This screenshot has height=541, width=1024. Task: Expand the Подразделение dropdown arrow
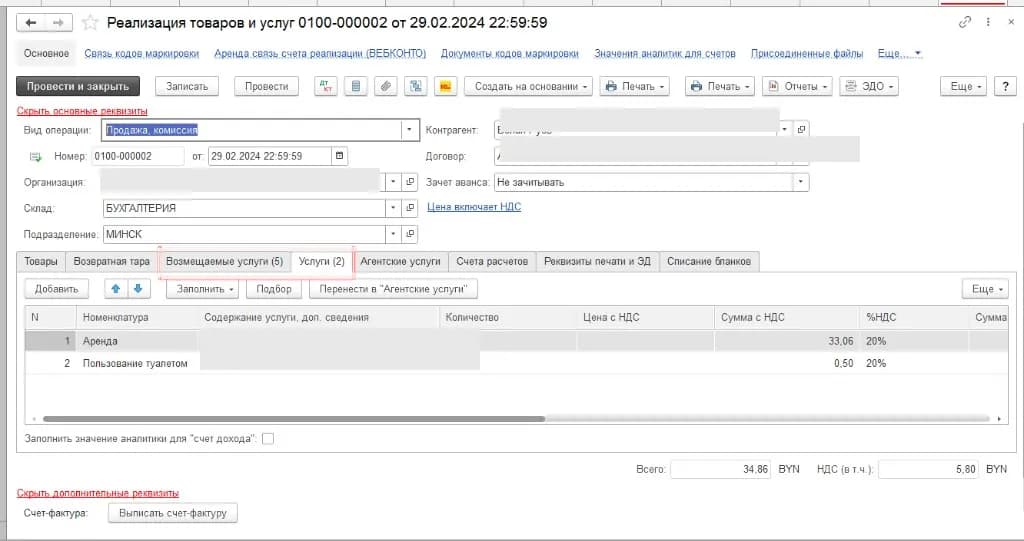tap(393, 234)
